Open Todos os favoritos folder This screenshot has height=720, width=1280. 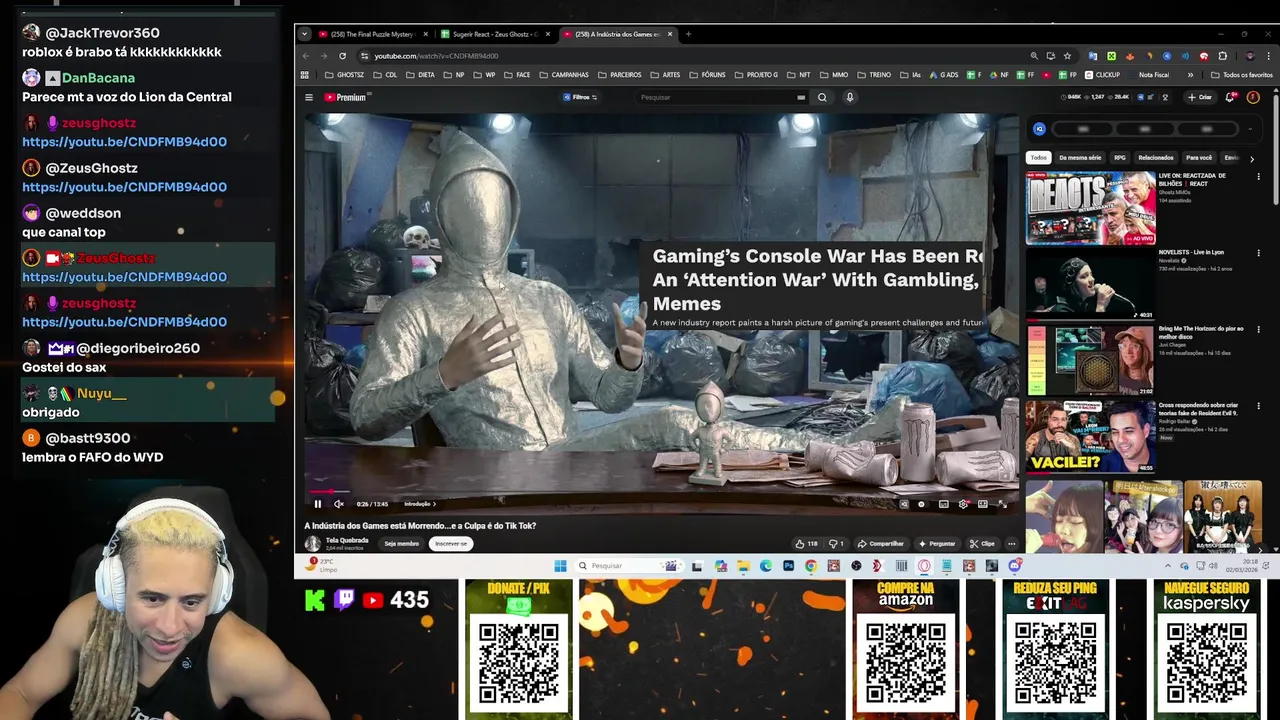click(x=1241, y=75)
